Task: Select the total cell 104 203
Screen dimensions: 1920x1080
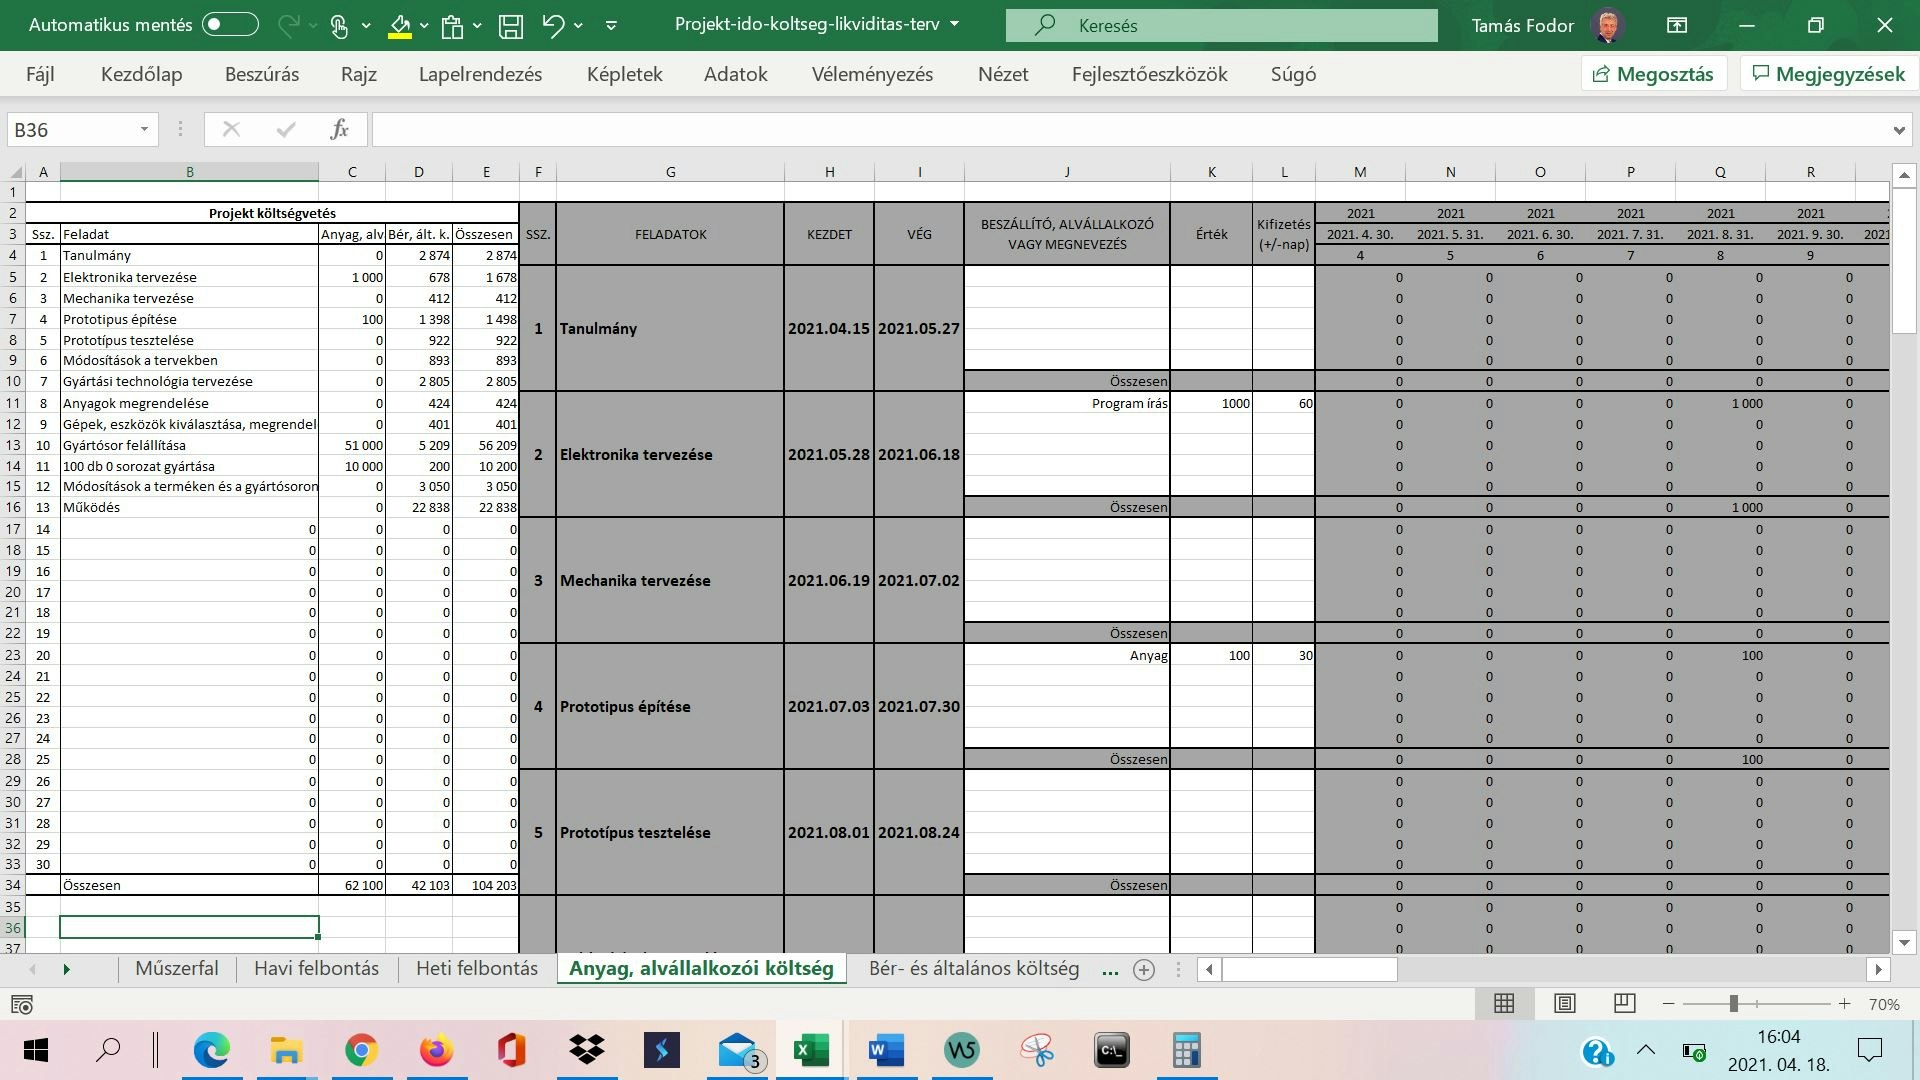Action: [486, 885]
